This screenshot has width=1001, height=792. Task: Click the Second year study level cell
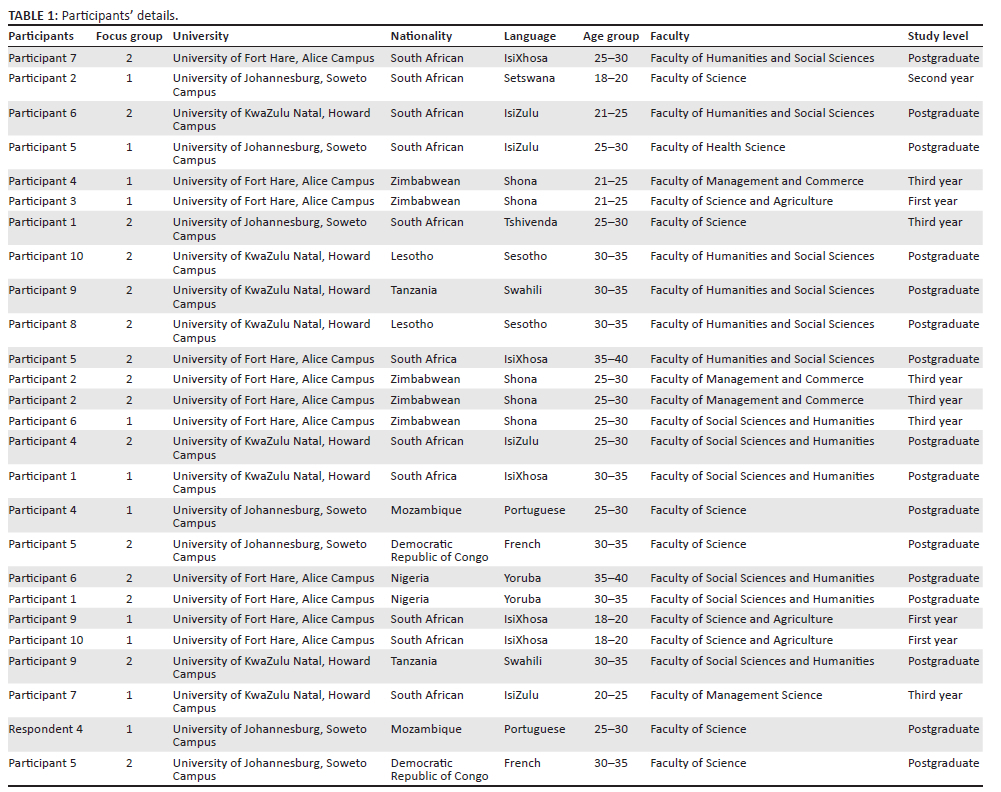(940, 78)
